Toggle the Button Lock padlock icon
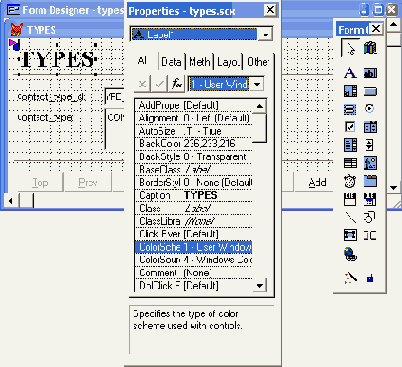 (370, 278)
